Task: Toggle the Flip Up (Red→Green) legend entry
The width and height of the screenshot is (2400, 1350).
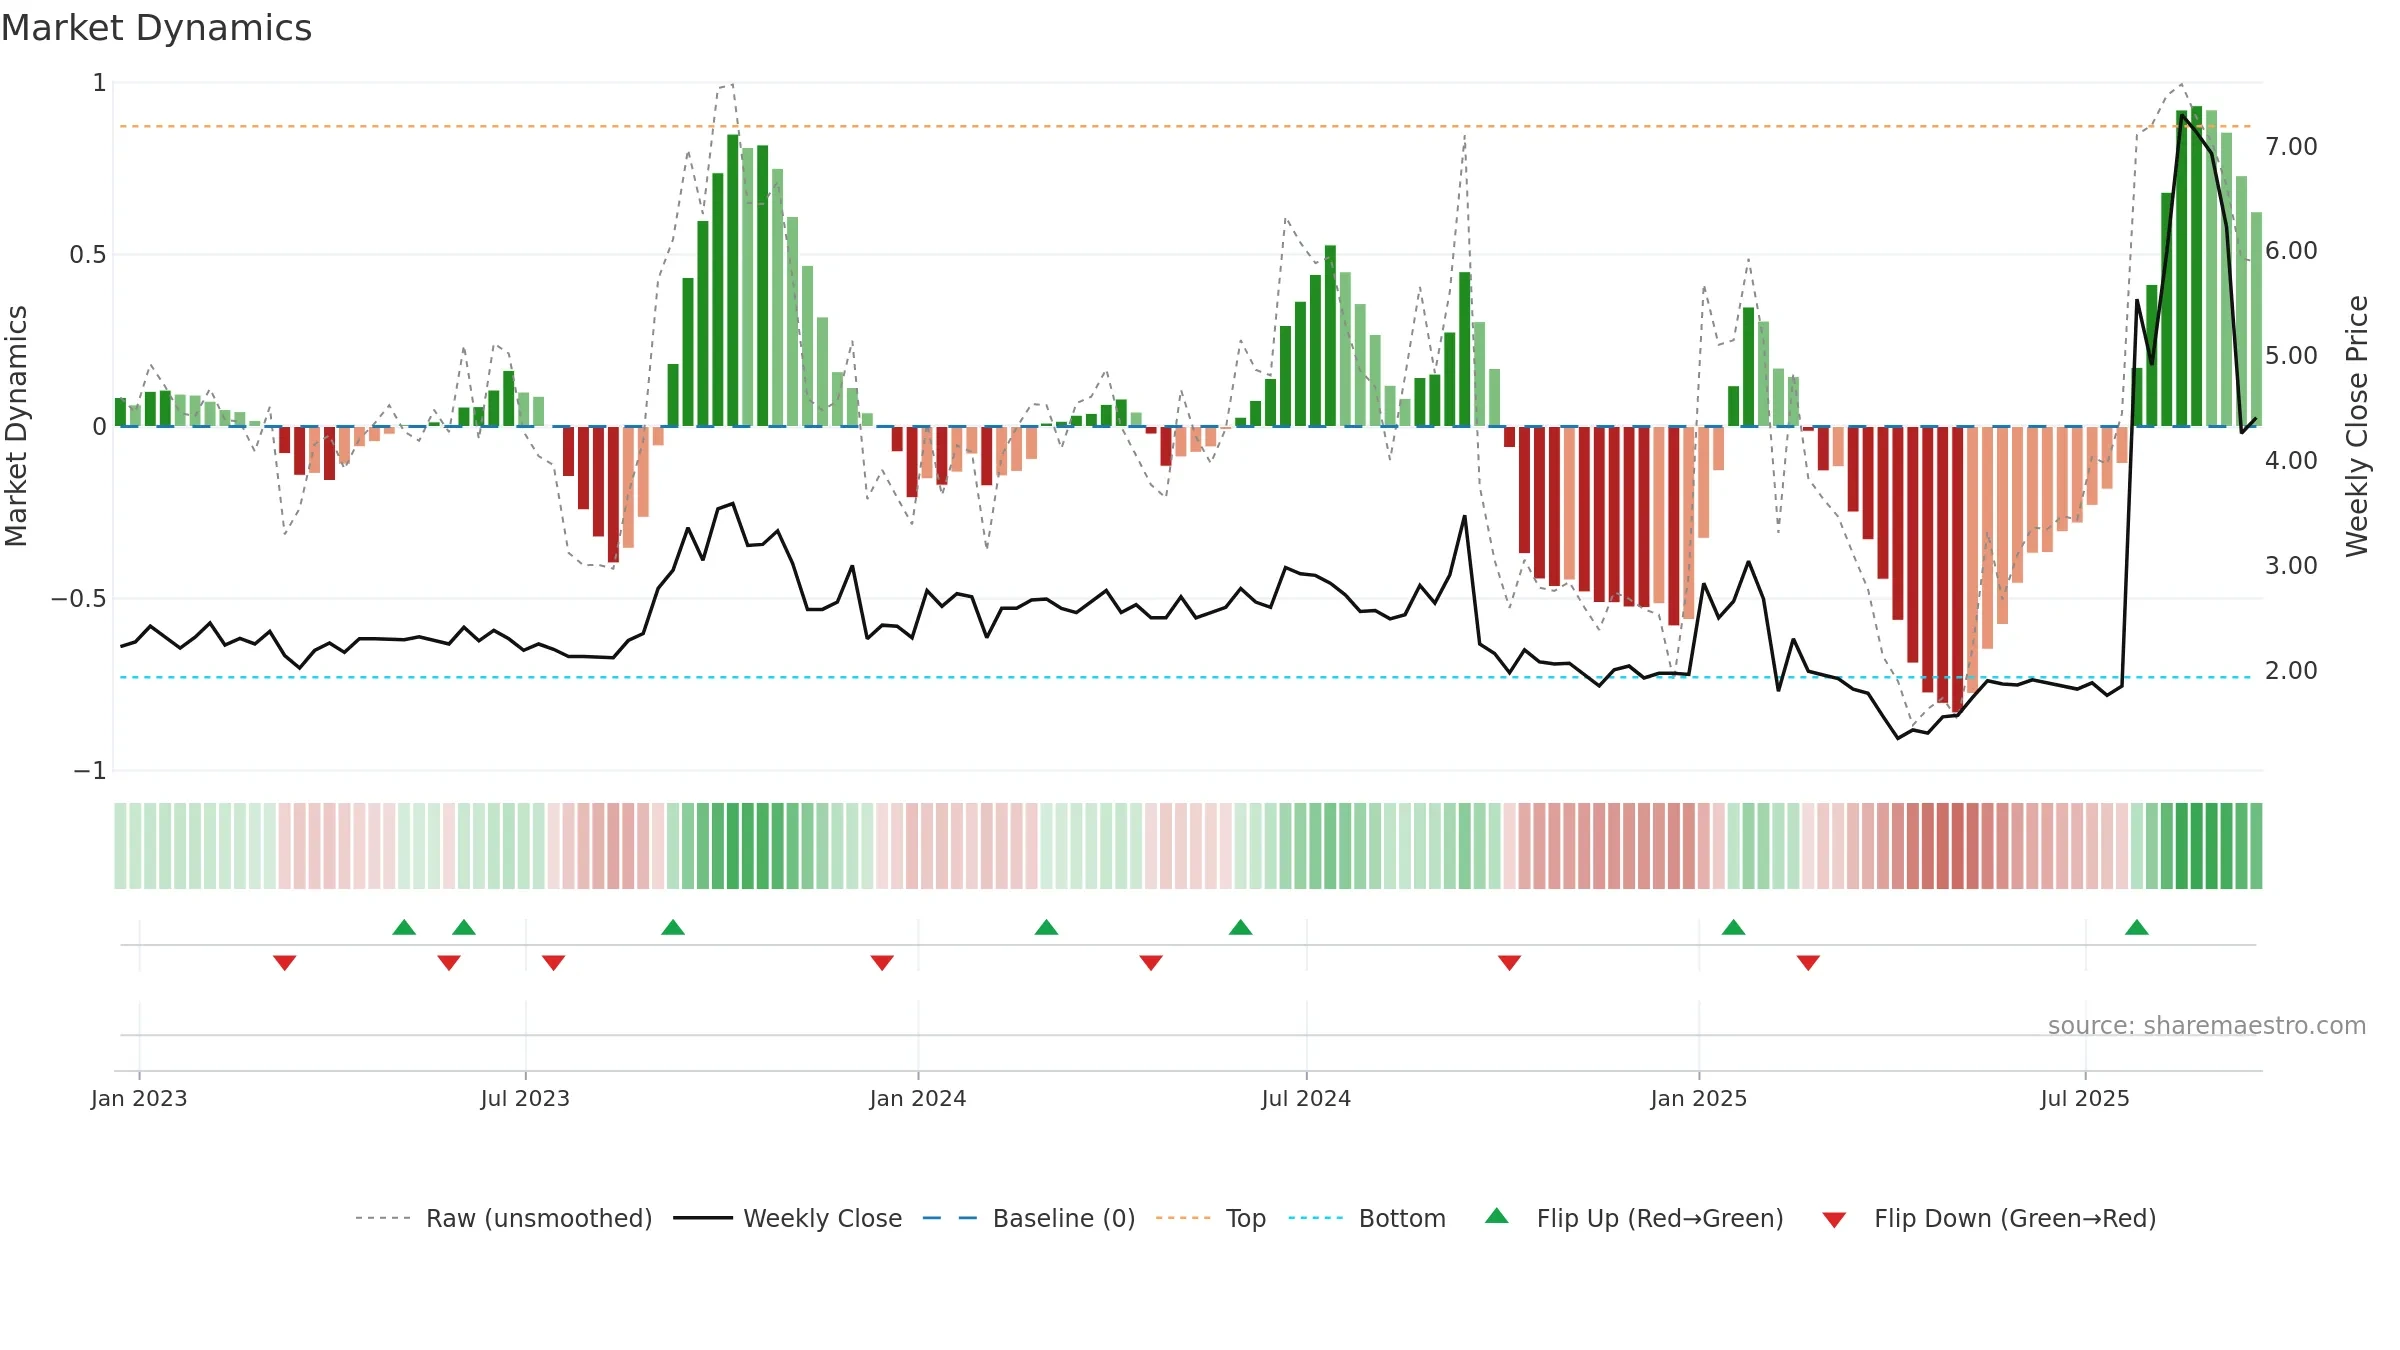Action: [x=1634, y=1218]
